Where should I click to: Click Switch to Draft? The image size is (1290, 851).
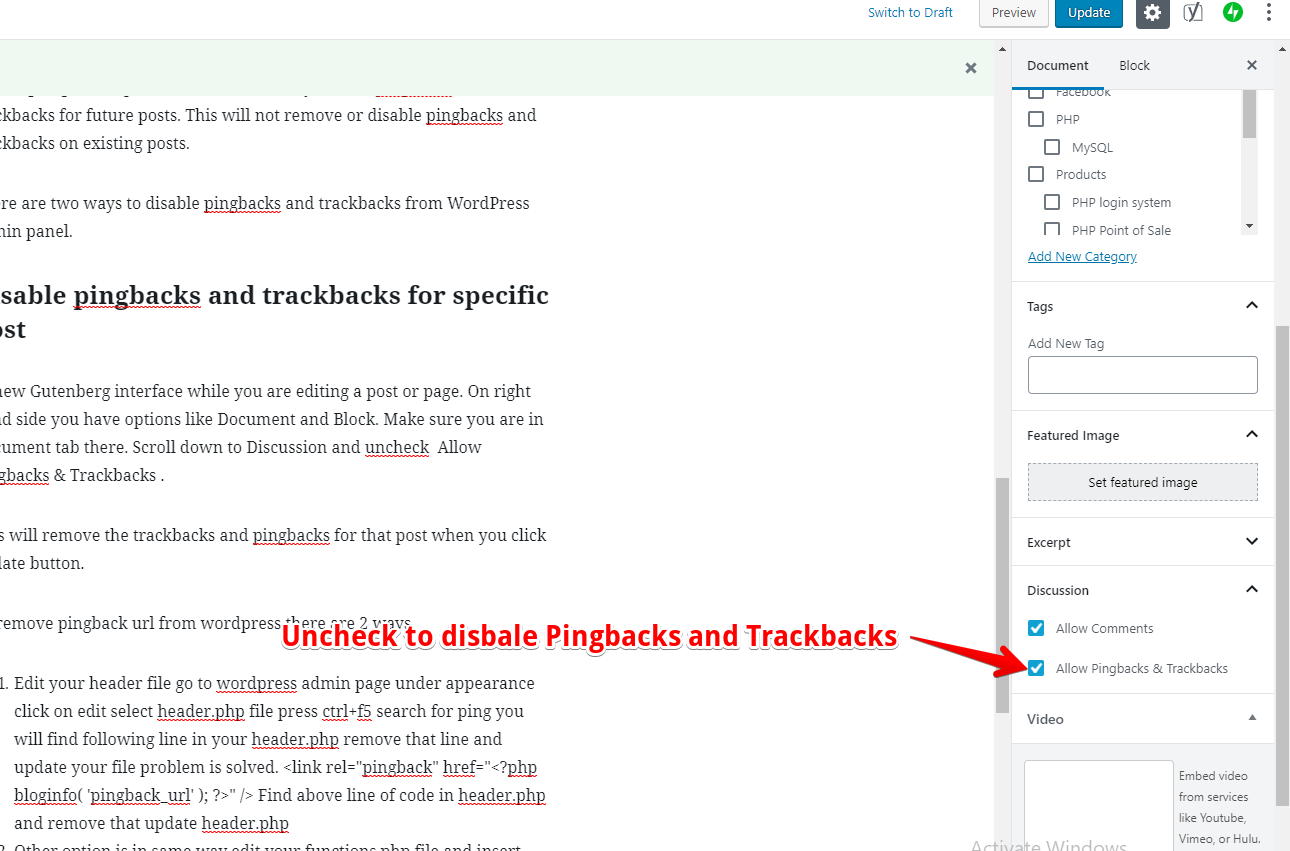tap(909, 12)
